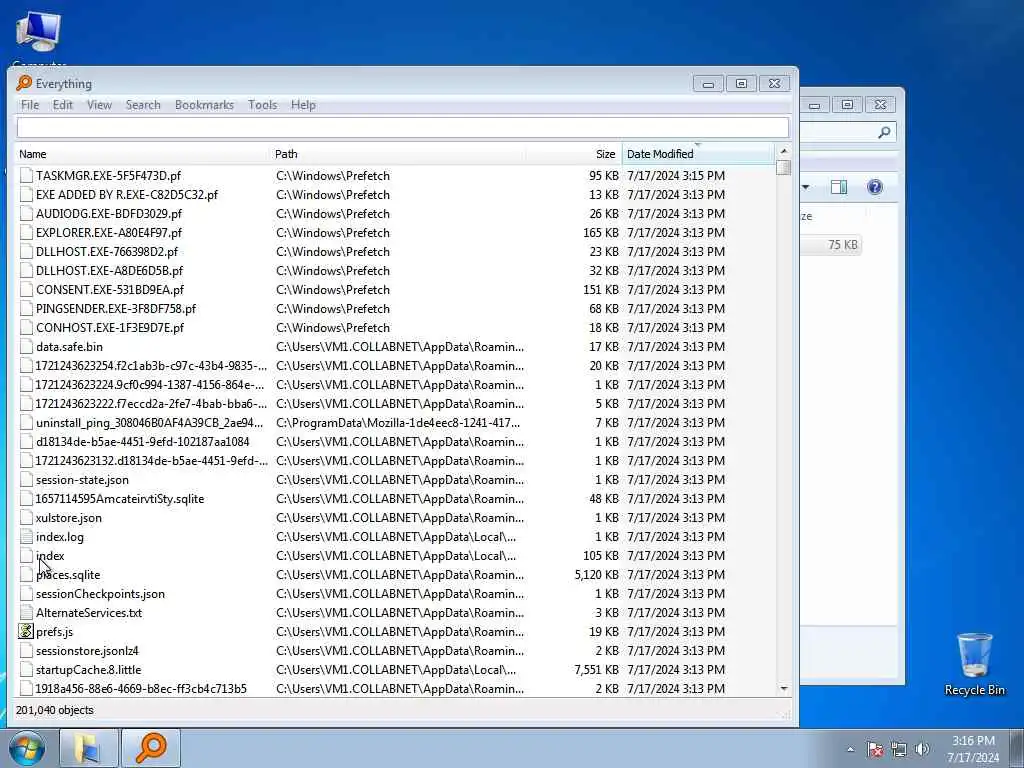Select file icon of startupCache.8.little
The width and height of the screenshot is (1024, 768).
click(x=26, y=669)
